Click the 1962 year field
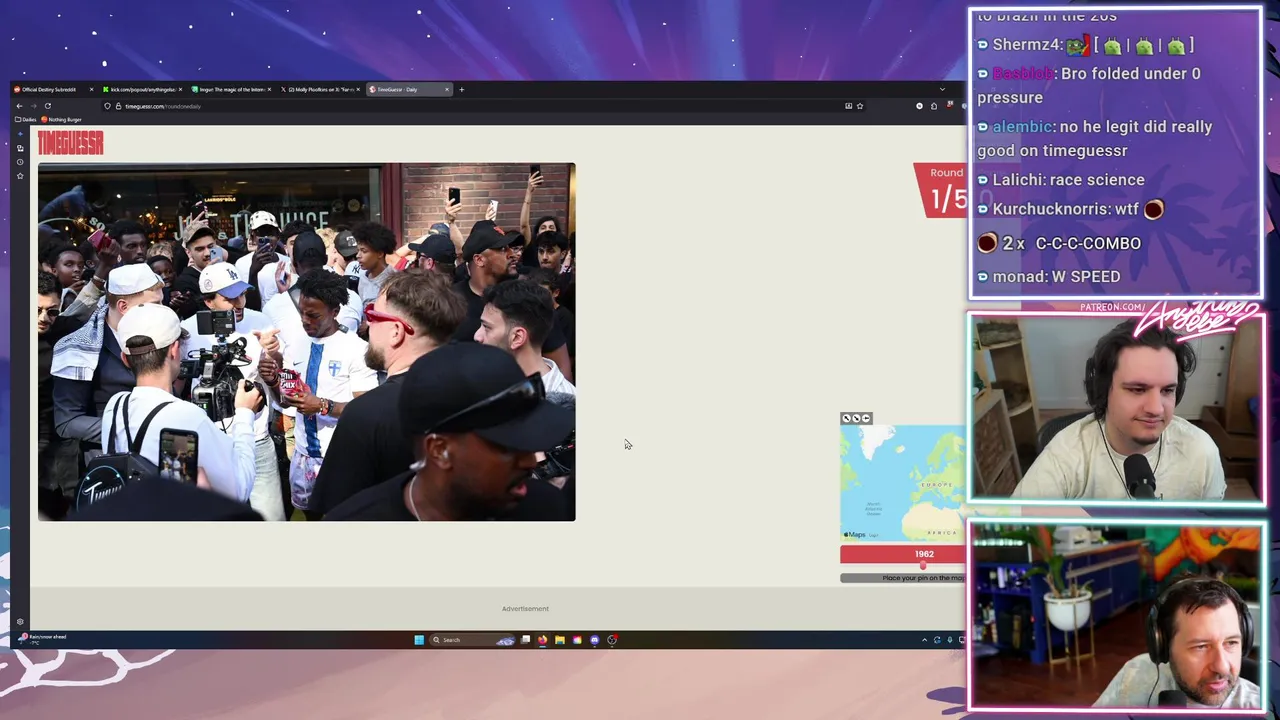The height and width of the screenshot is (720, 1280). 924,554
